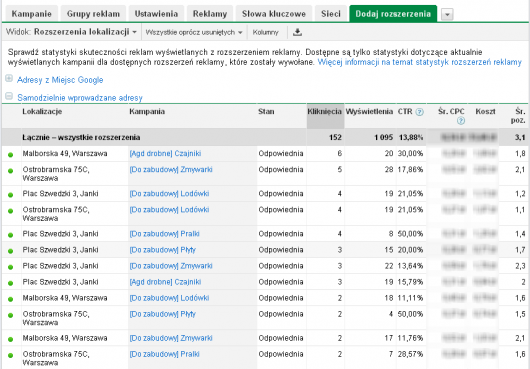The height and width of the screenshot is (369, 530).
Task: Open [Do zabudowy] Zmywarki campaign for Malborska 49
Action: [x=171, y=338]
